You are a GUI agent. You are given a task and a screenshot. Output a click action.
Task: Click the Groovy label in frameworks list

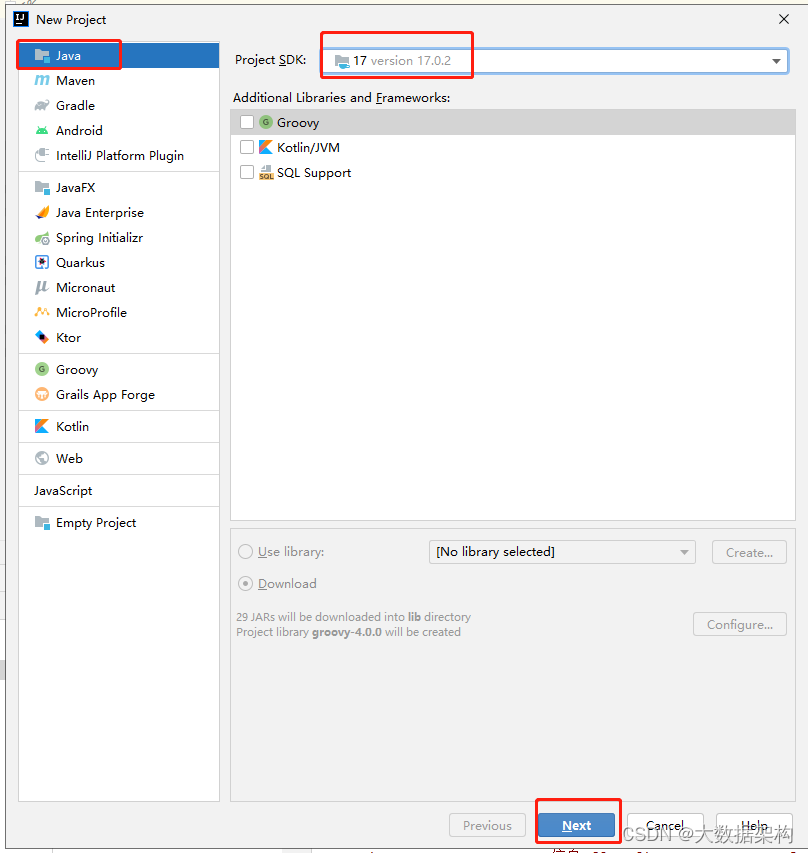tap(298, 123)
